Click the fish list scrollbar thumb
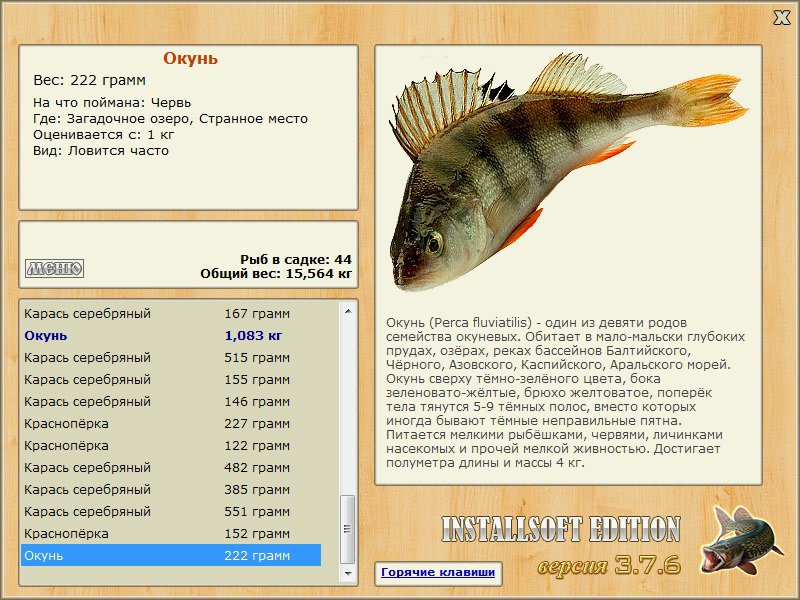 (x=348, y=529)
